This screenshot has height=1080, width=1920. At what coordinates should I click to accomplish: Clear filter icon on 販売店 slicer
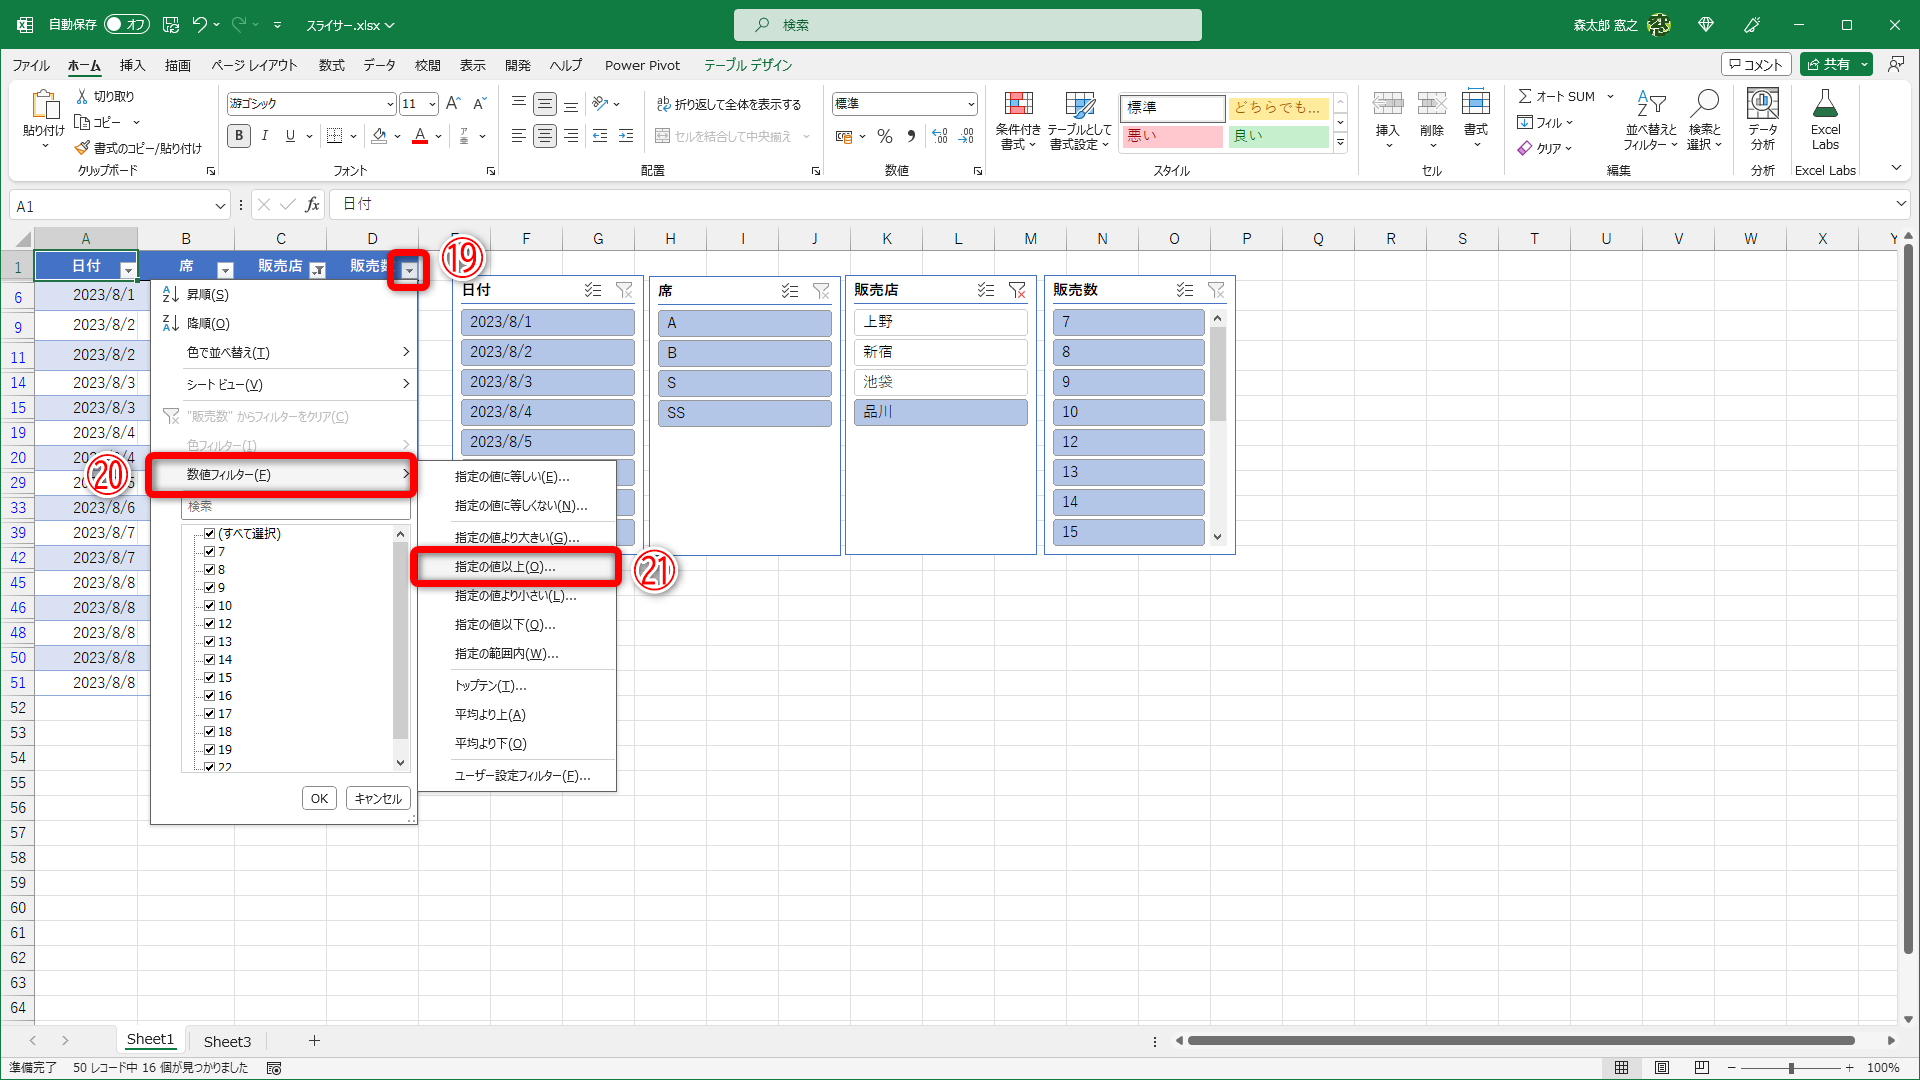(1017, 290)
